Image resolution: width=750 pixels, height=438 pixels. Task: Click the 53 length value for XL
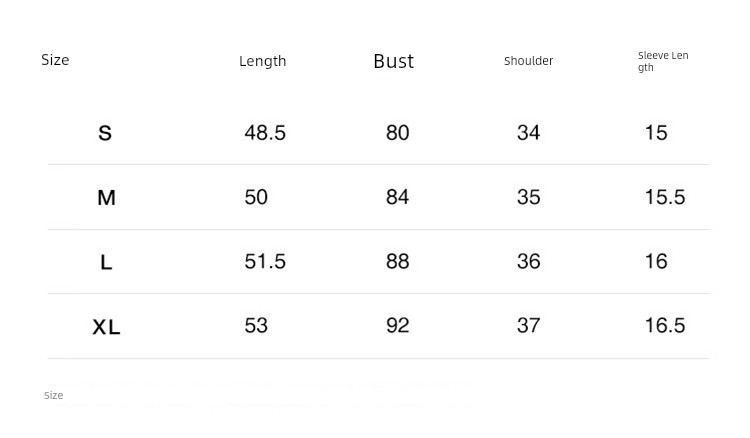tap(256, 326)
